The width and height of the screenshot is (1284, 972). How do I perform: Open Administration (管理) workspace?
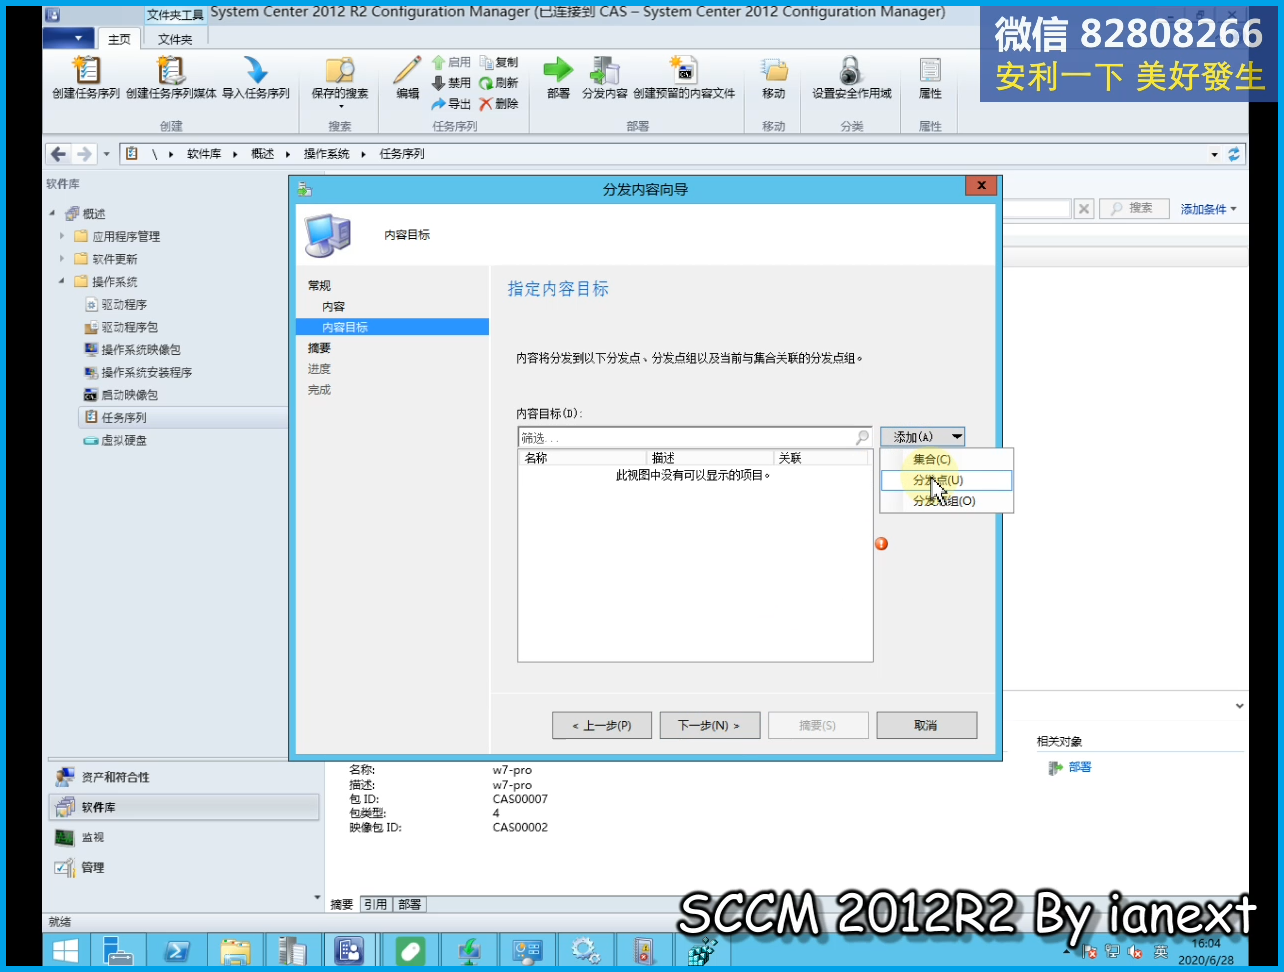coord(184,867)
